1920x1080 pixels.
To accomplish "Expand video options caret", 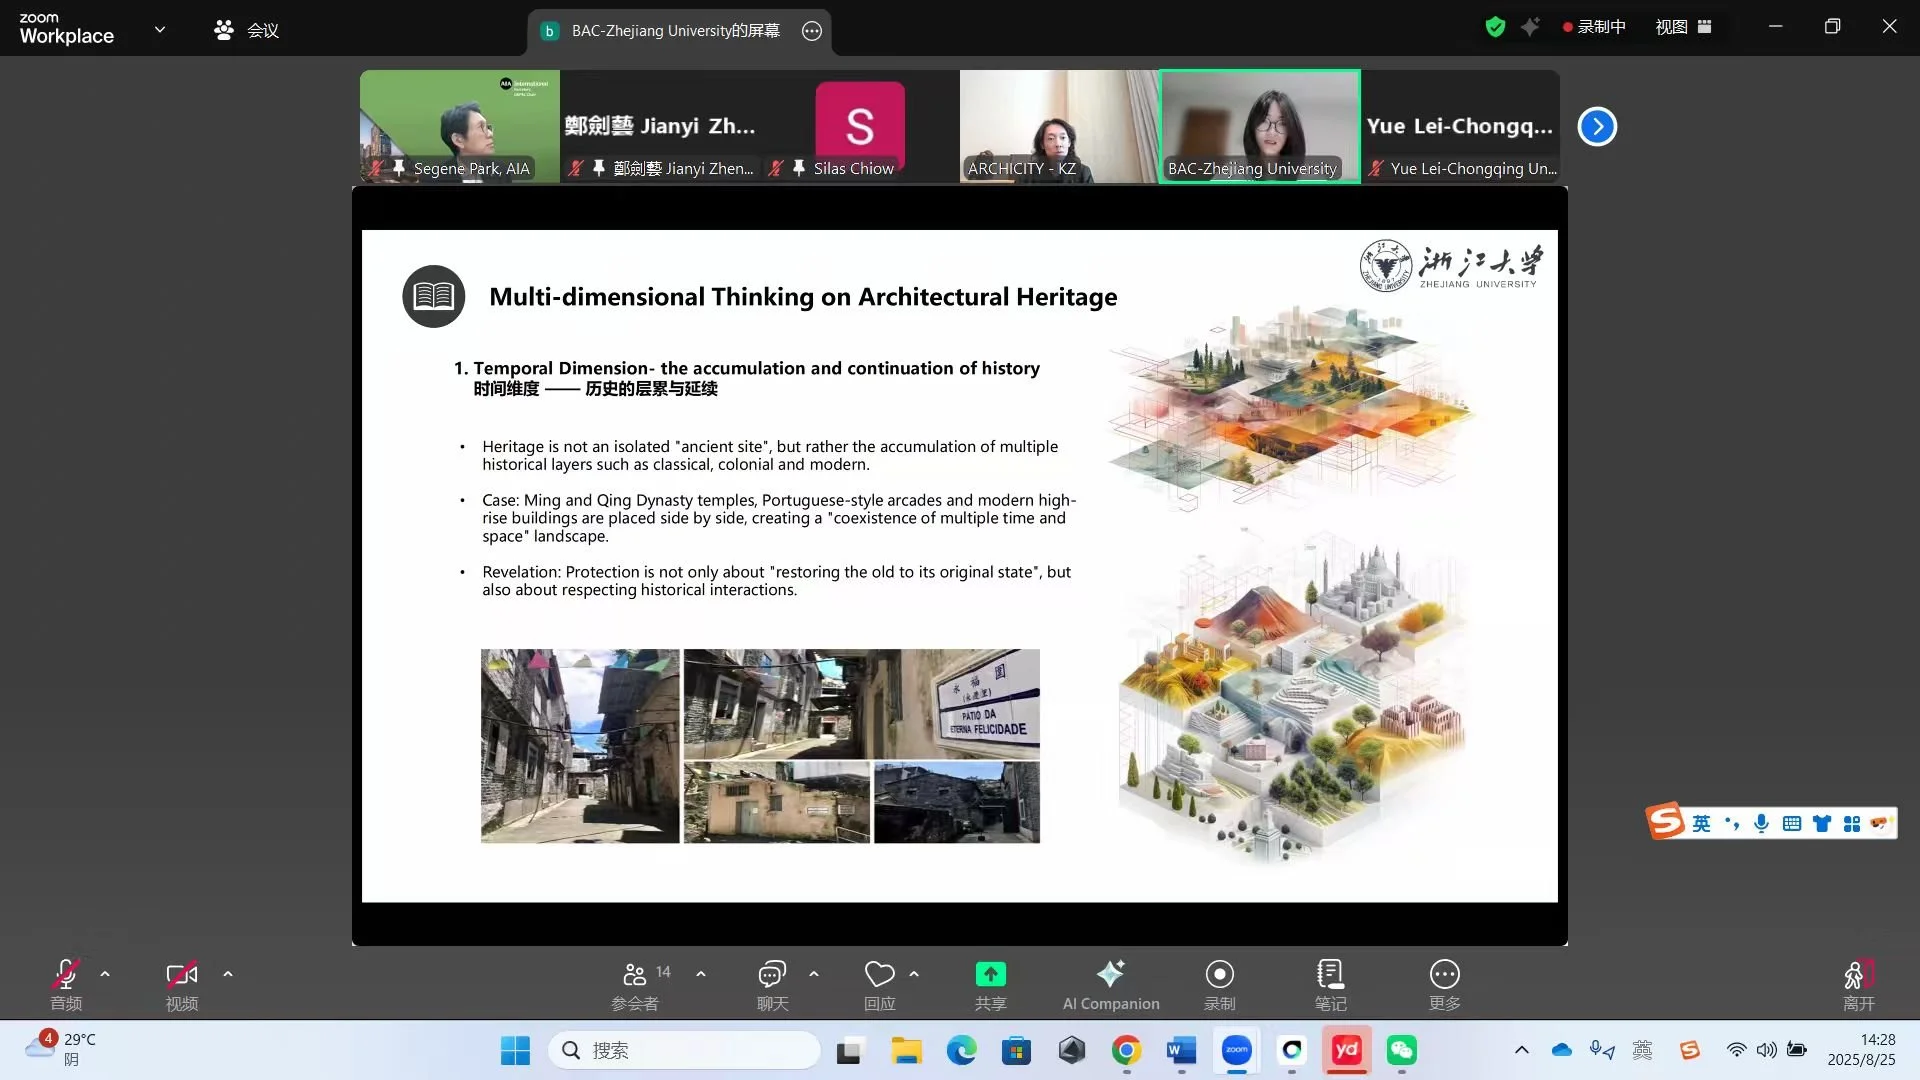I will [228, 974].
